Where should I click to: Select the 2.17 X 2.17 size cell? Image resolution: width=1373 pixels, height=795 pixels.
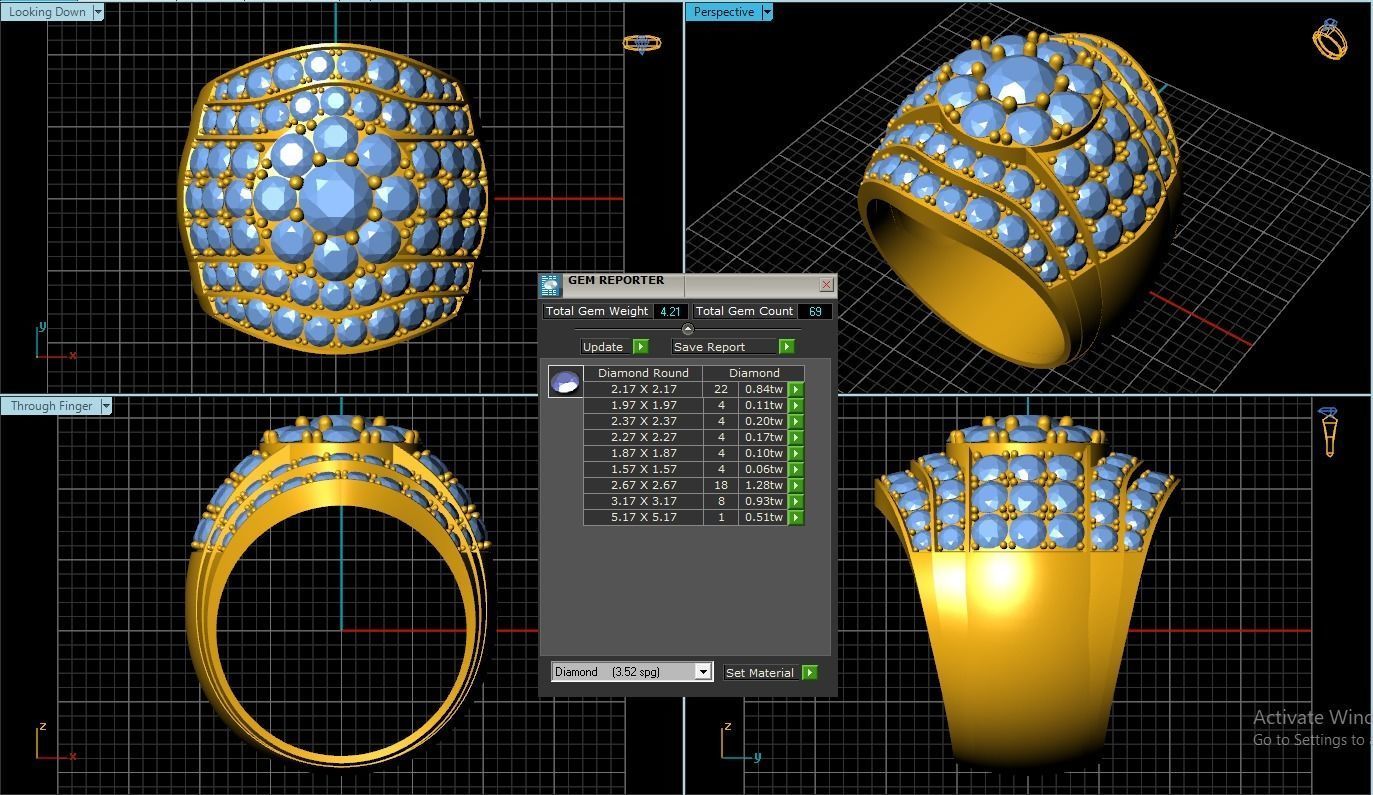643,389
